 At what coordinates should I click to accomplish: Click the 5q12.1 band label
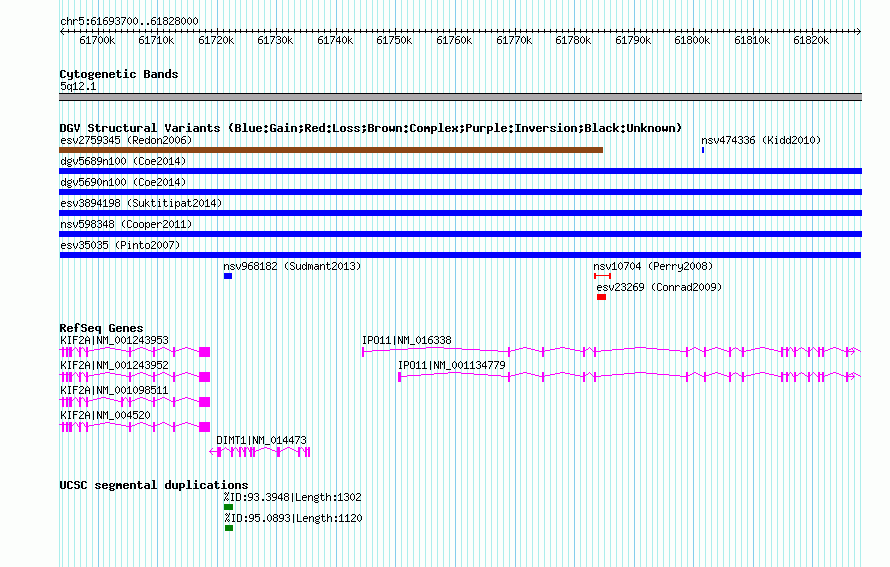coord(78,86)
